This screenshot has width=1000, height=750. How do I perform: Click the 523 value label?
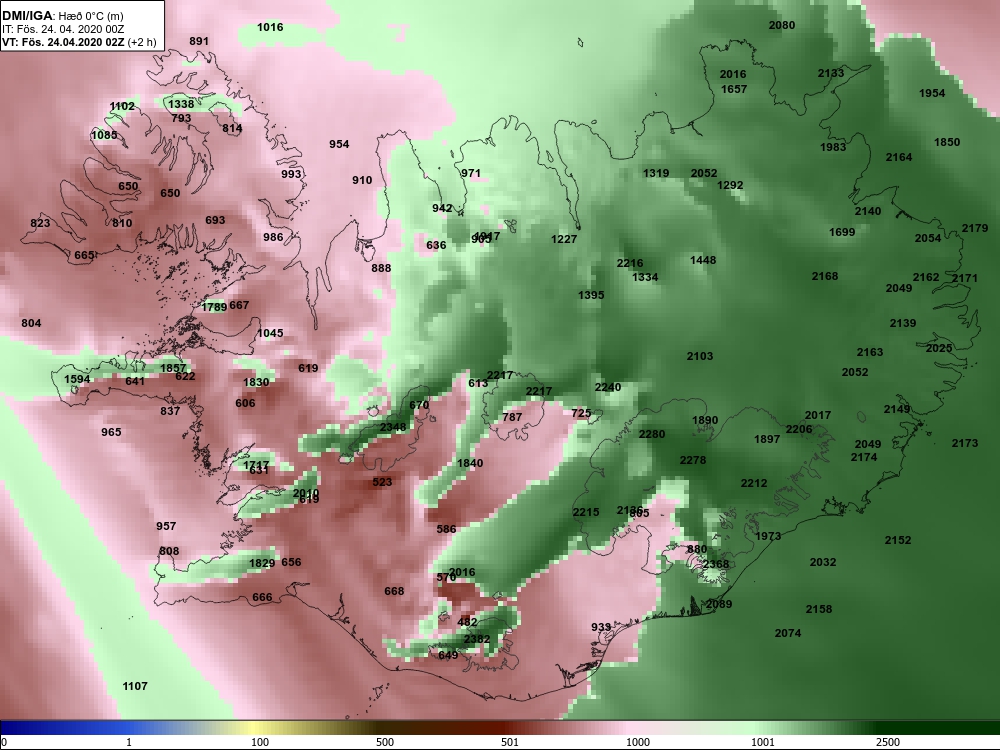pyautogui.click(x=382, y=482)
